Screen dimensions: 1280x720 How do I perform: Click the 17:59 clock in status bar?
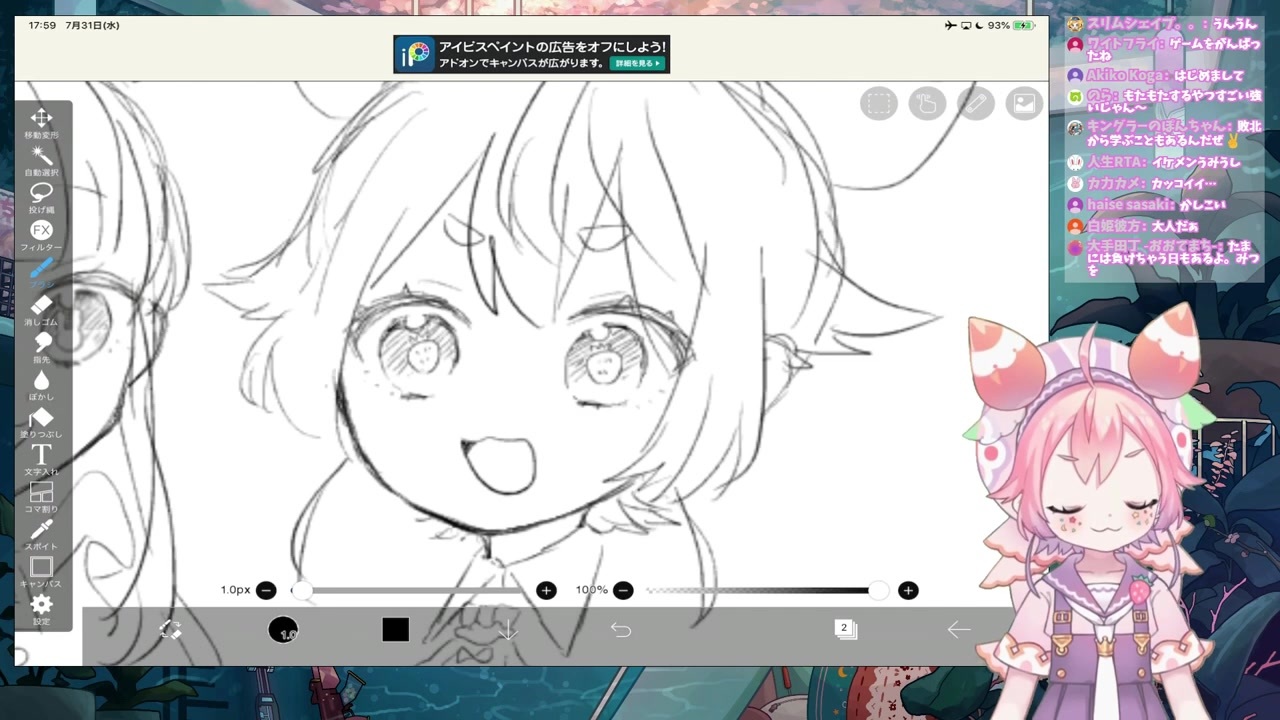click(43, 25)
